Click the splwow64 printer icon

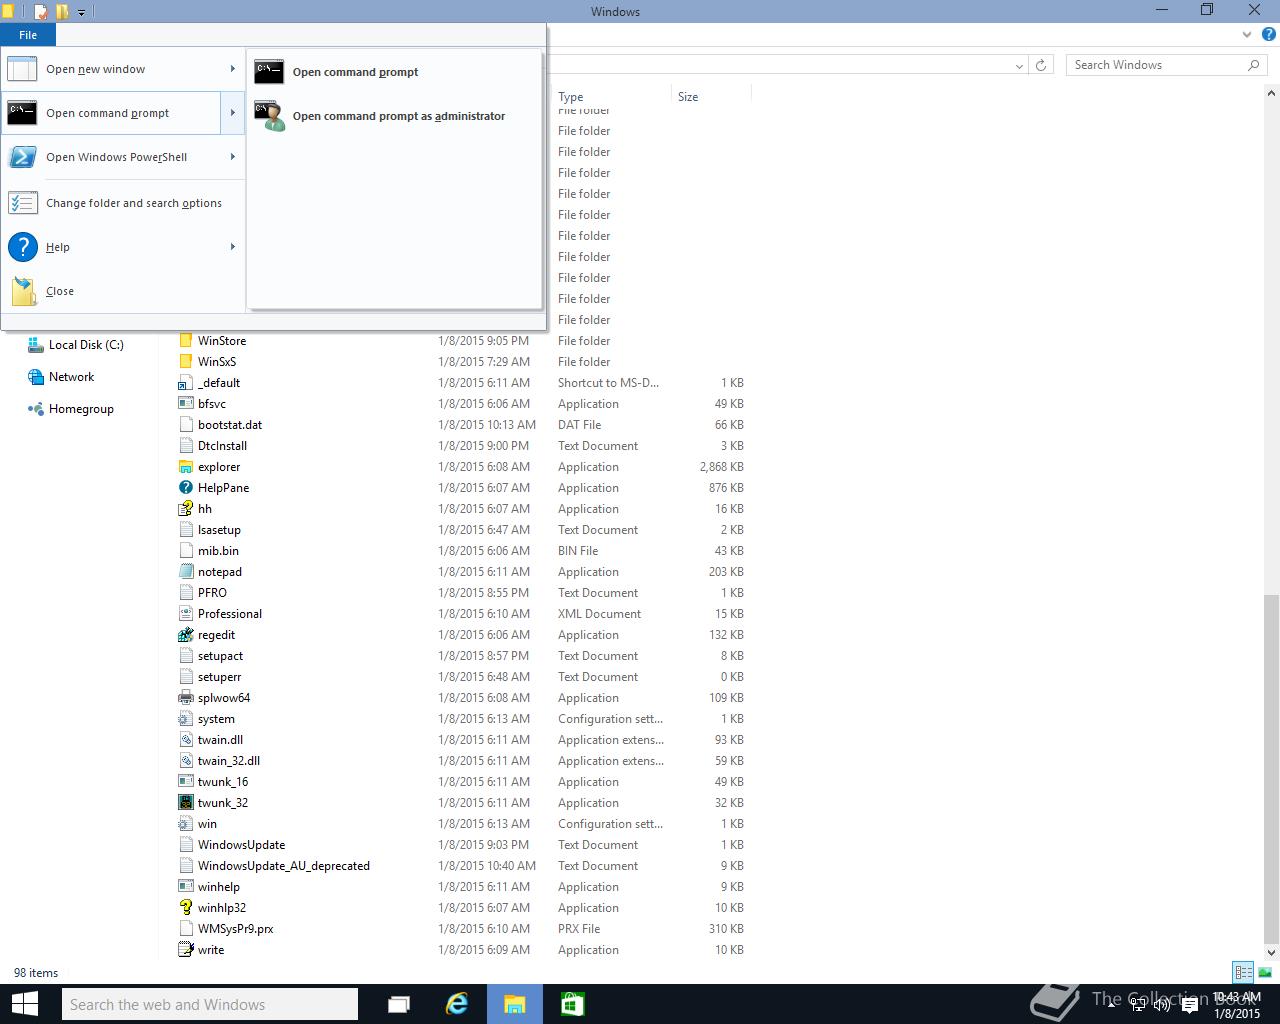click(x=185, y=698)
